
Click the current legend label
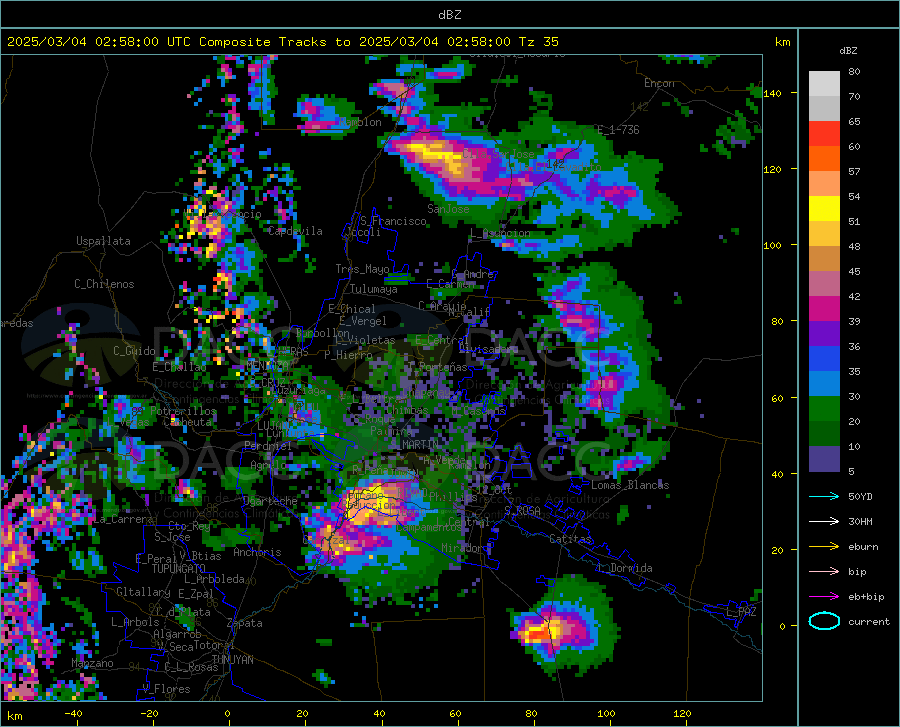(869, 621)
